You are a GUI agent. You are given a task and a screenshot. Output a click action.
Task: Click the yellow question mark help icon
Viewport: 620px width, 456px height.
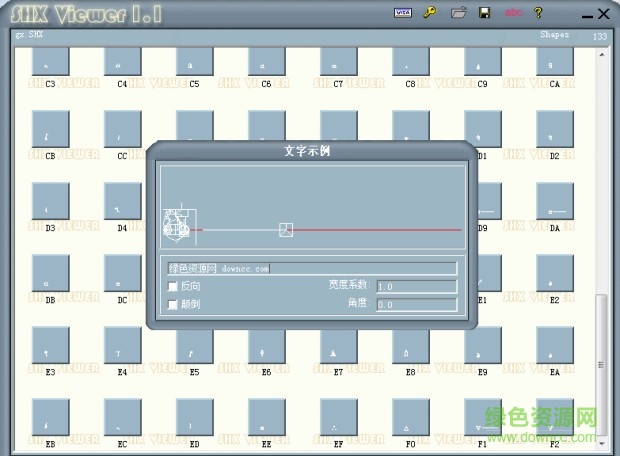coord(538,13)
